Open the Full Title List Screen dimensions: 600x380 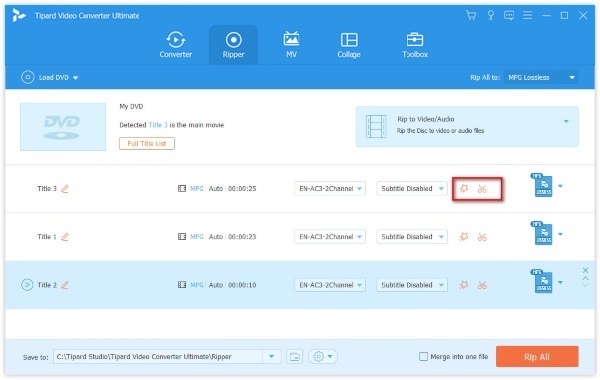pyautogui.click(x=147, y=144)
